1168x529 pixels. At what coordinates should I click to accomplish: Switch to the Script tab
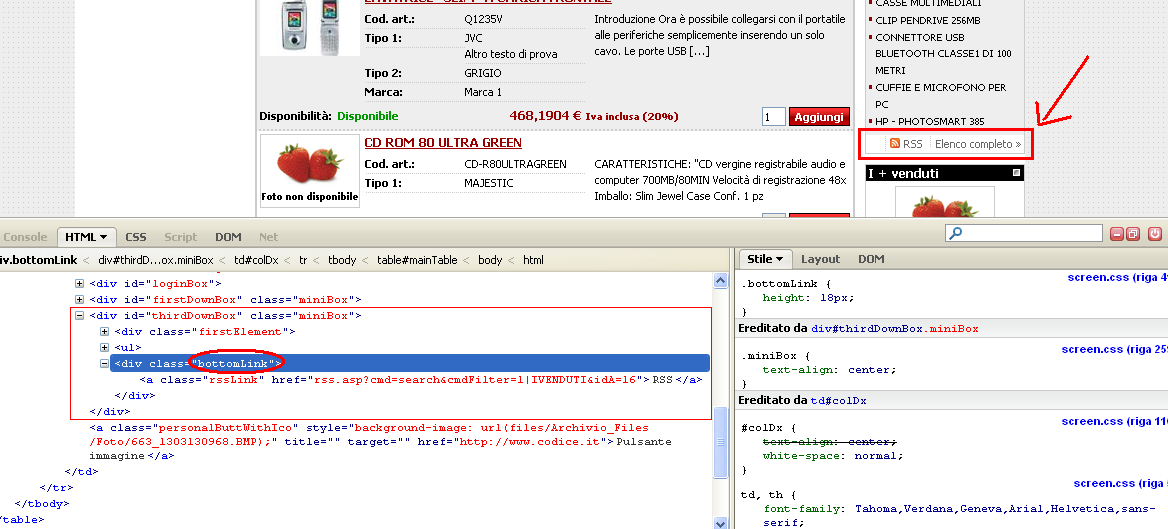180,237
